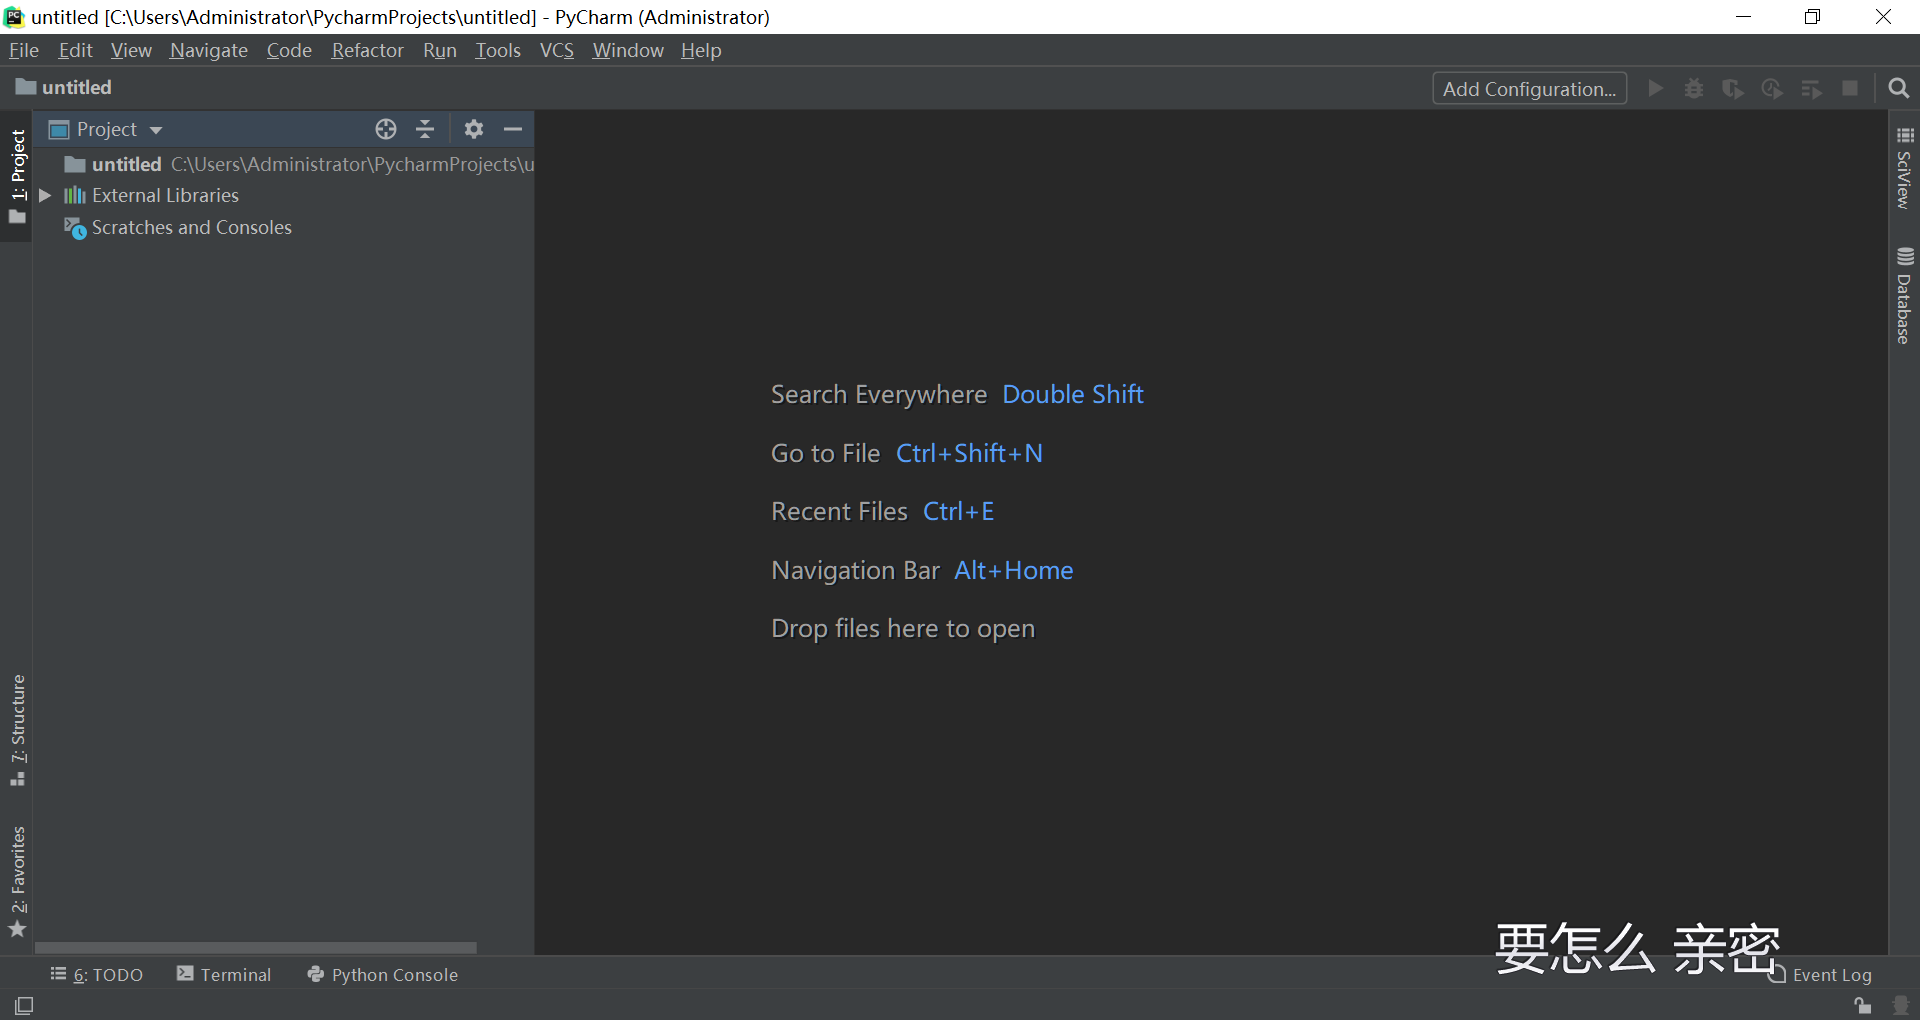Toggle tool window bars in the status bar corner

pos(24,1005)
